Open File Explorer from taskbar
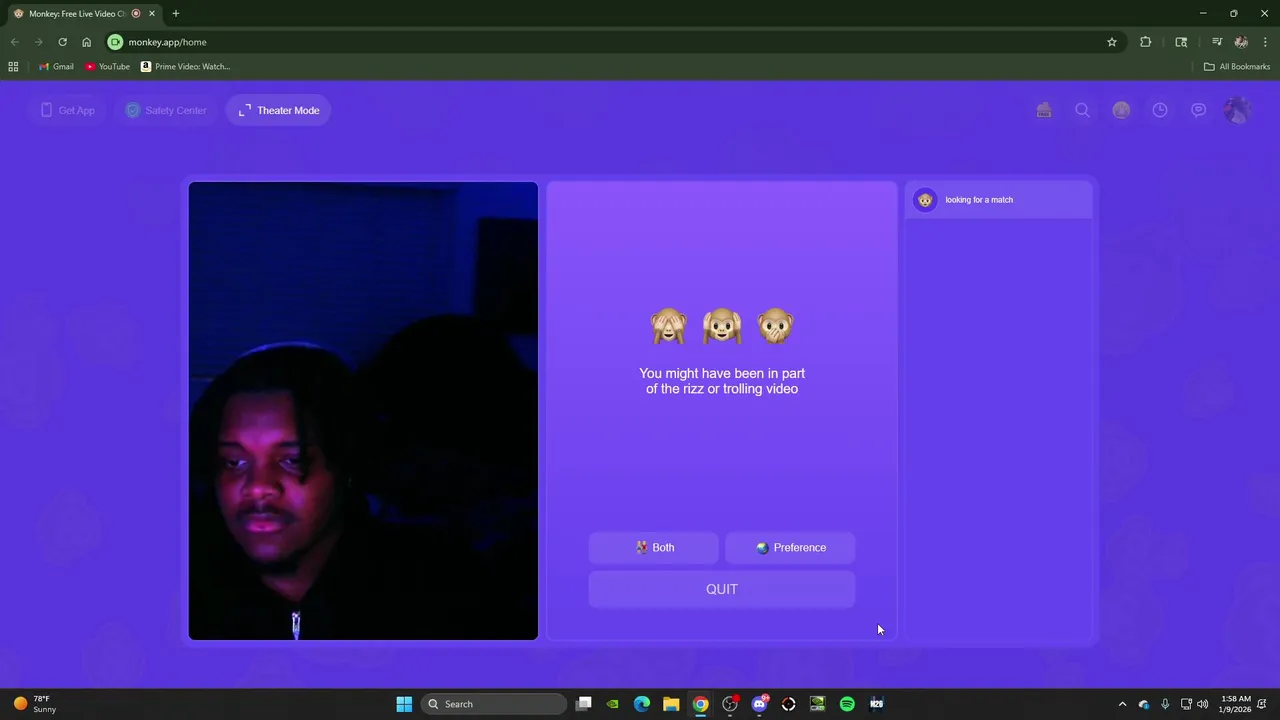The image size is (1280, 720). (671, 704)
